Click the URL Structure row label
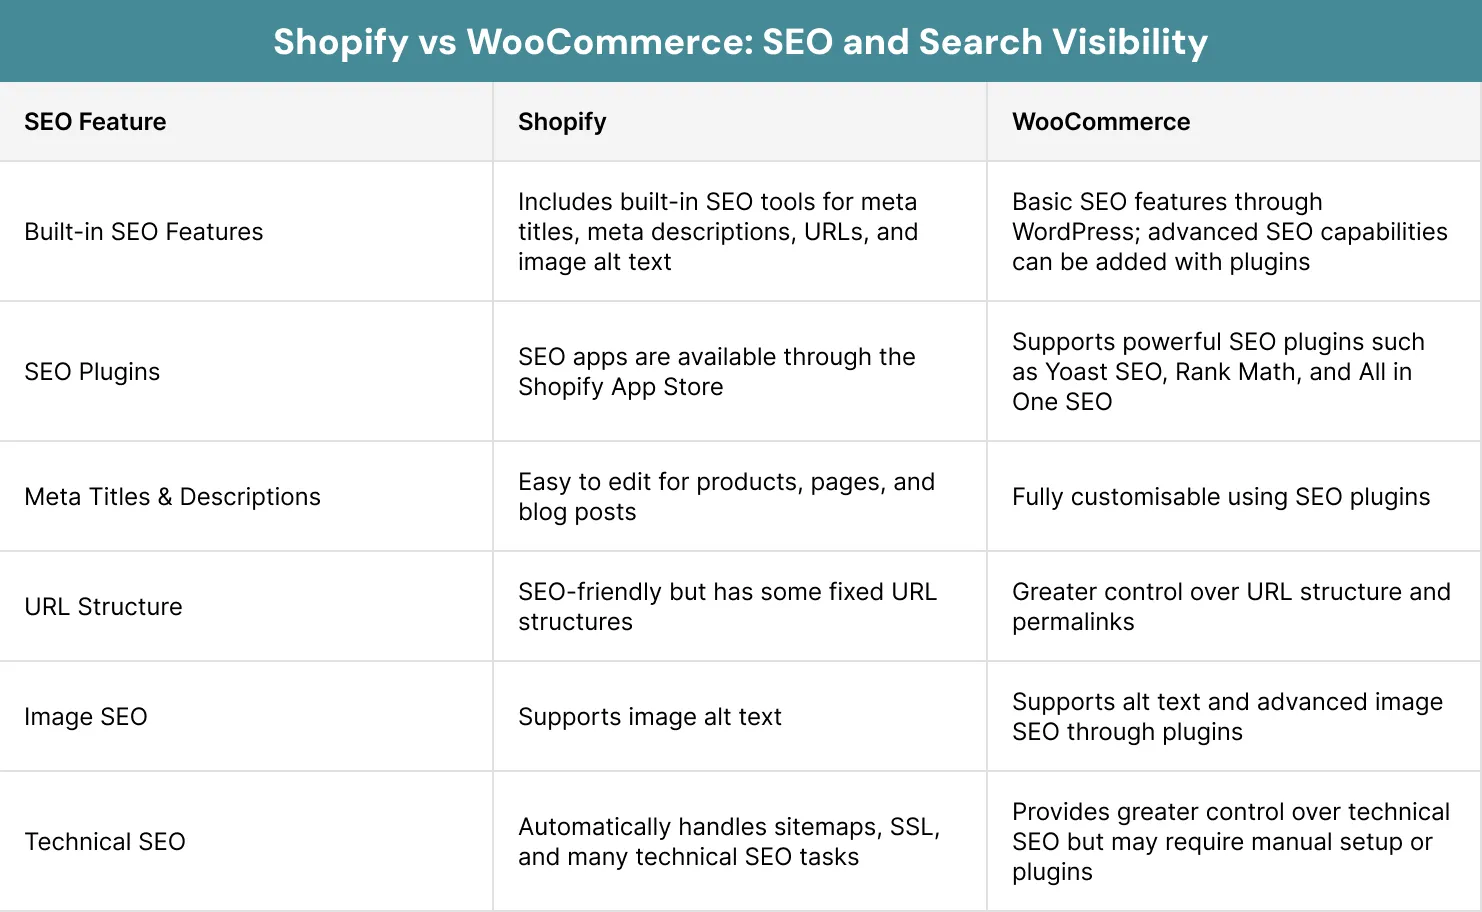1482x912 pixels. 103,607
